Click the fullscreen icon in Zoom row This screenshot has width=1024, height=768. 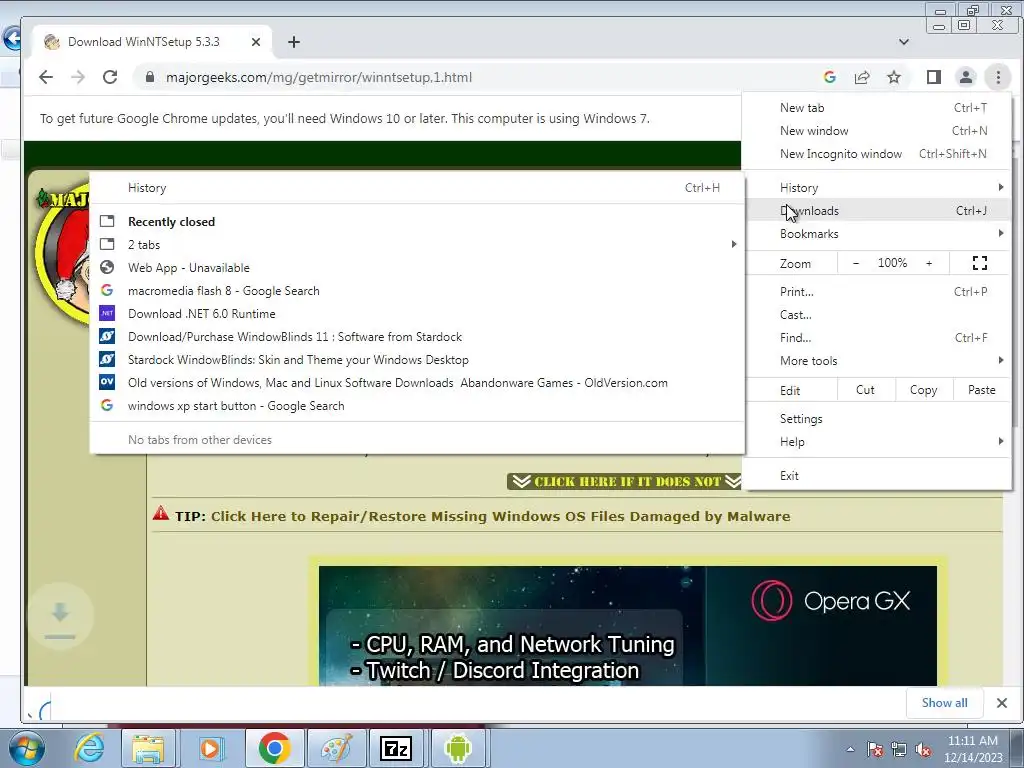980,263
